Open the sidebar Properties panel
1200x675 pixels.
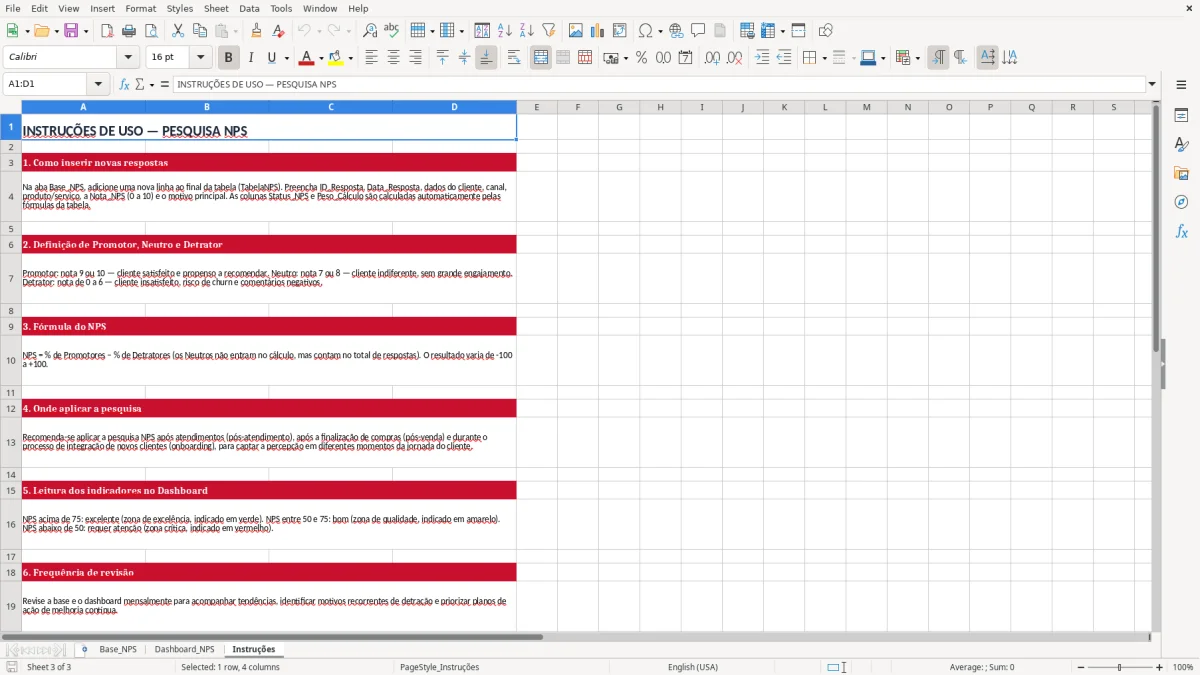click(1181, 116)
